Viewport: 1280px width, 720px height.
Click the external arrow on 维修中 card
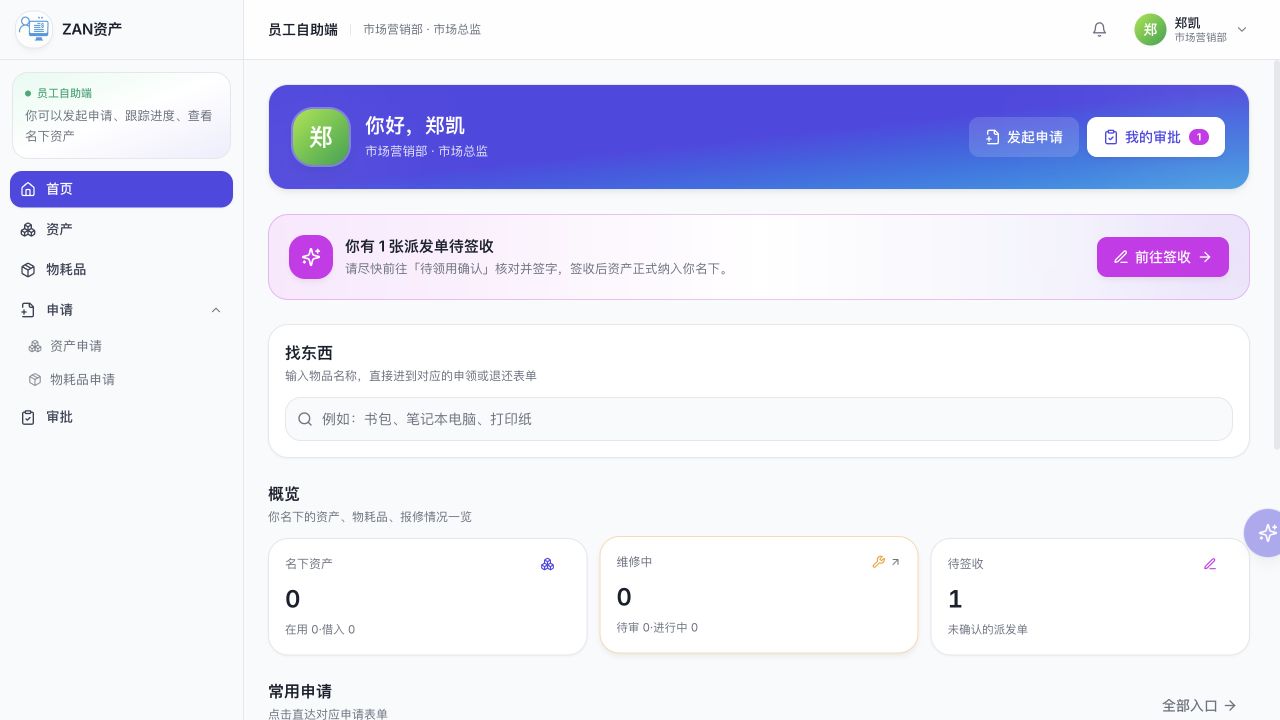(896, 562)
